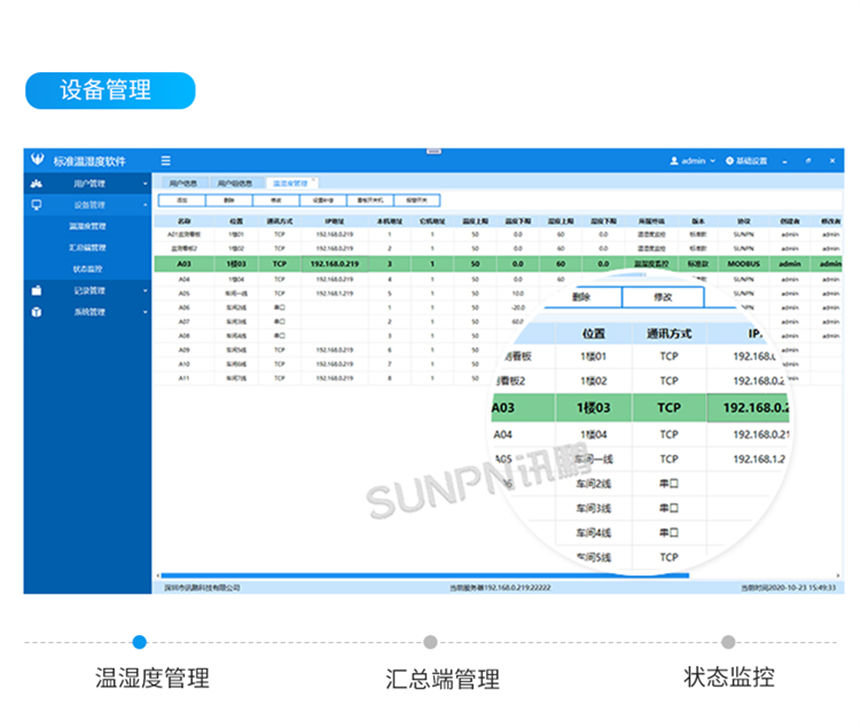This screenshot has height=728, width=860.
Task: Click the 记录管理 briefcase icon
Action: [x=37, y=290]
